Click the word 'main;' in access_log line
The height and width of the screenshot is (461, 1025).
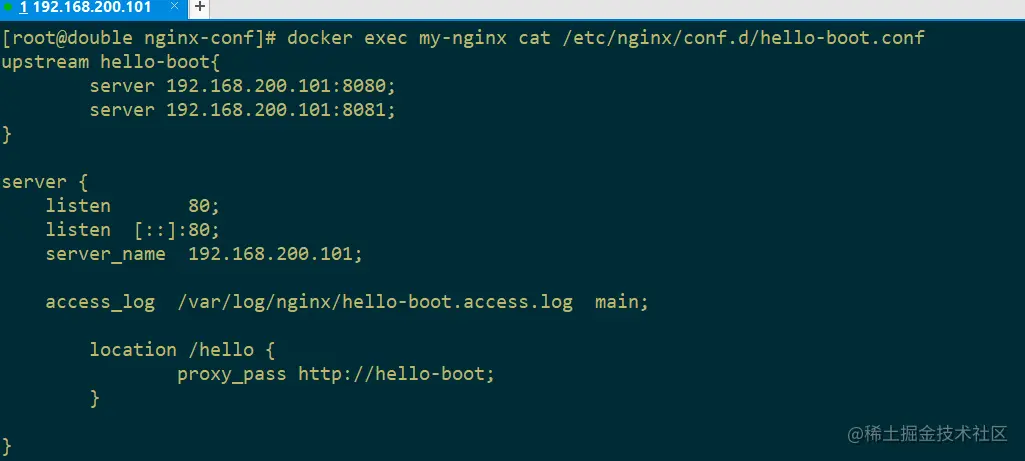pyautogui.click(x=622, y=302)
